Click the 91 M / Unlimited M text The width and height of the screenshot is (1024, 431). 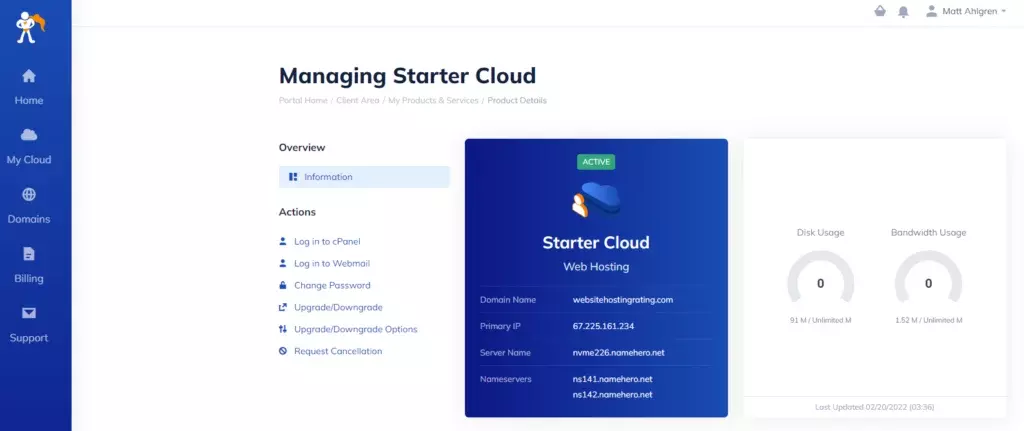pos(820,321)
